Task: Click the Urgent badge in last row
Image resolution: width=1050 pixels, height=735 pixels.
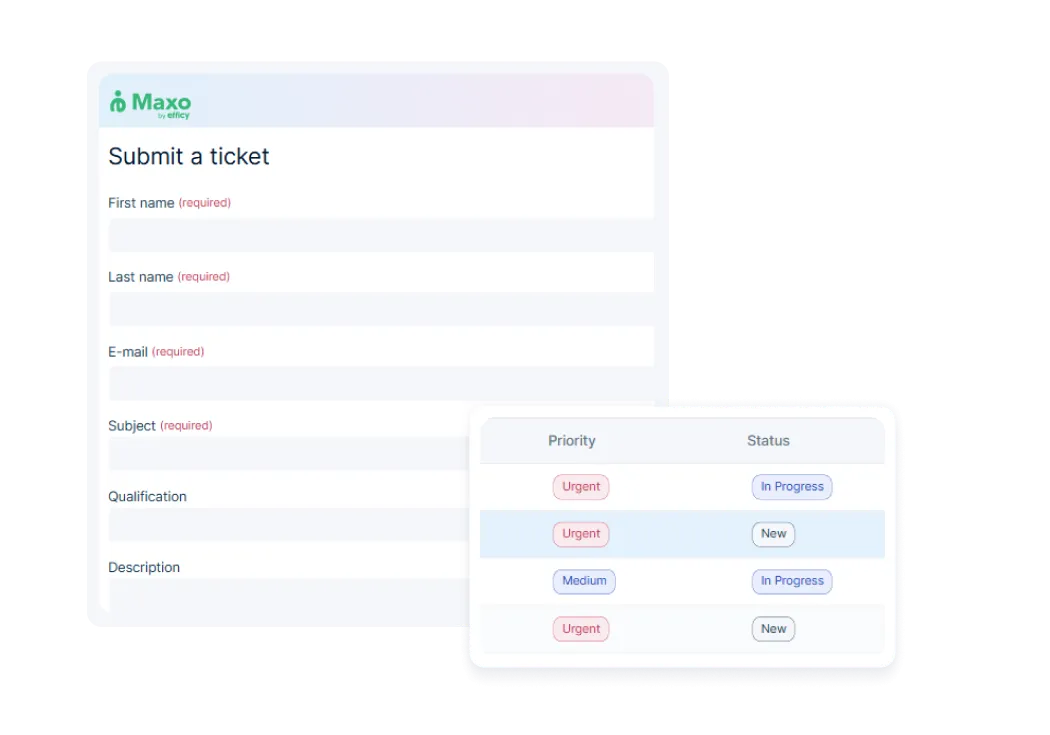Action: (581, 629)
